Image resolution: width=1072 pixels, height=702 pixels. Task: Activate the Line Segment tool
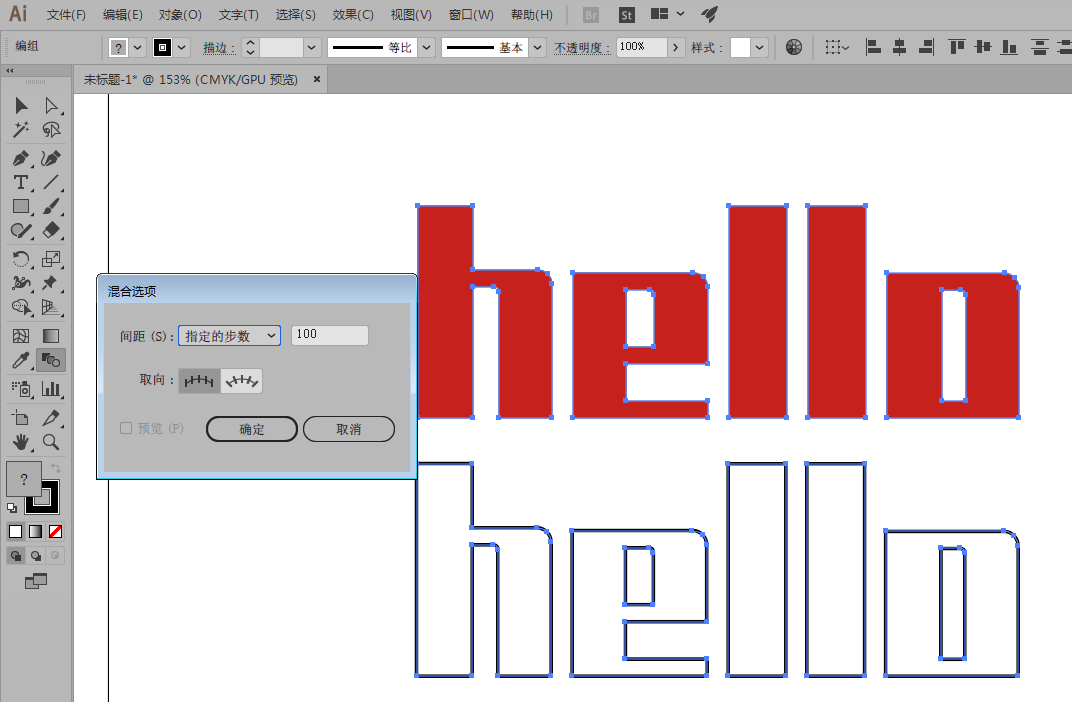[x=51, y=183]
